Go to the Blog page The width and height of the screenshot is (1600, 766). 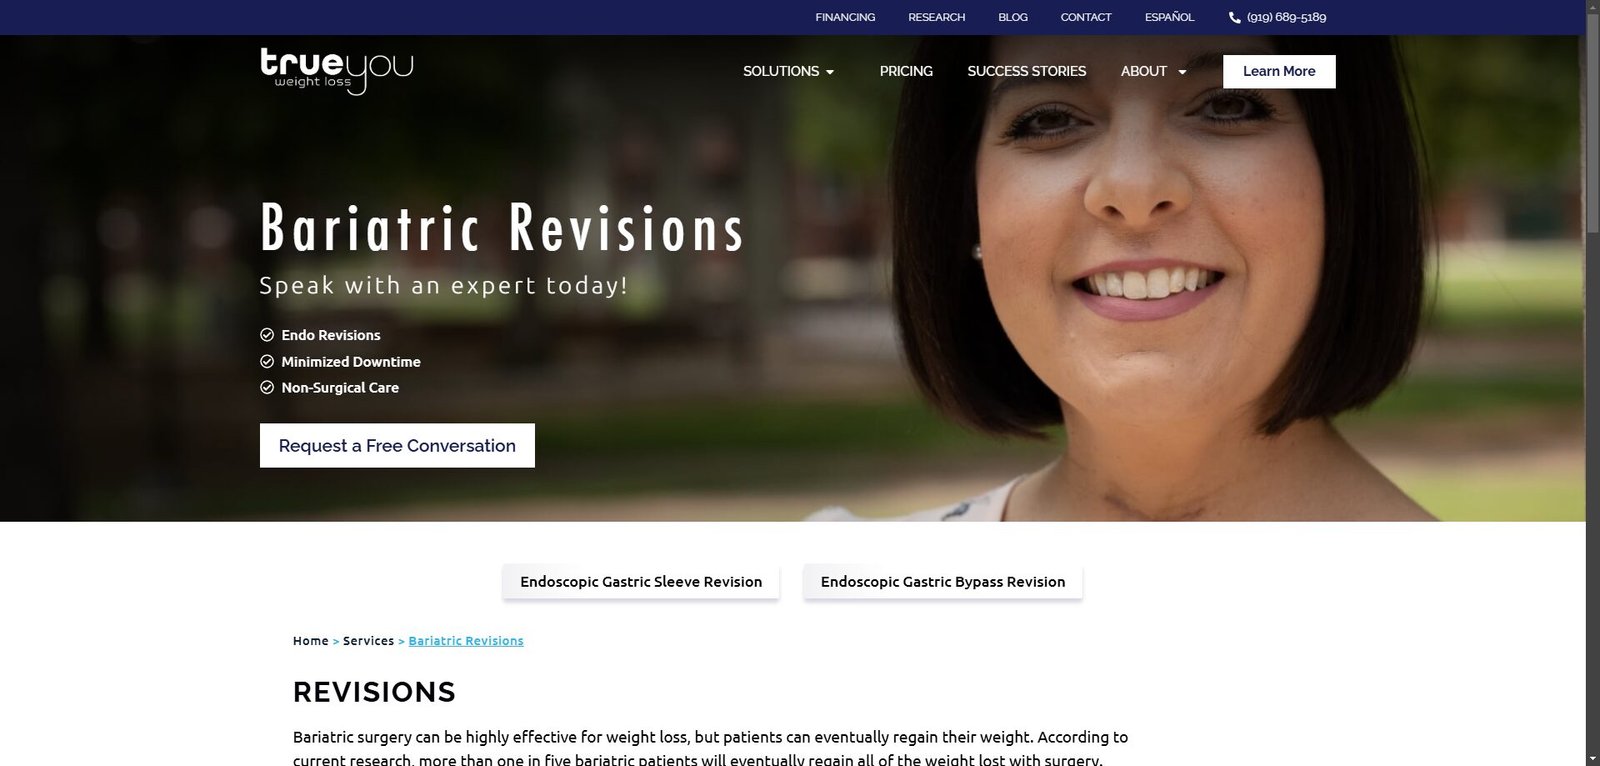point(1012,17)
